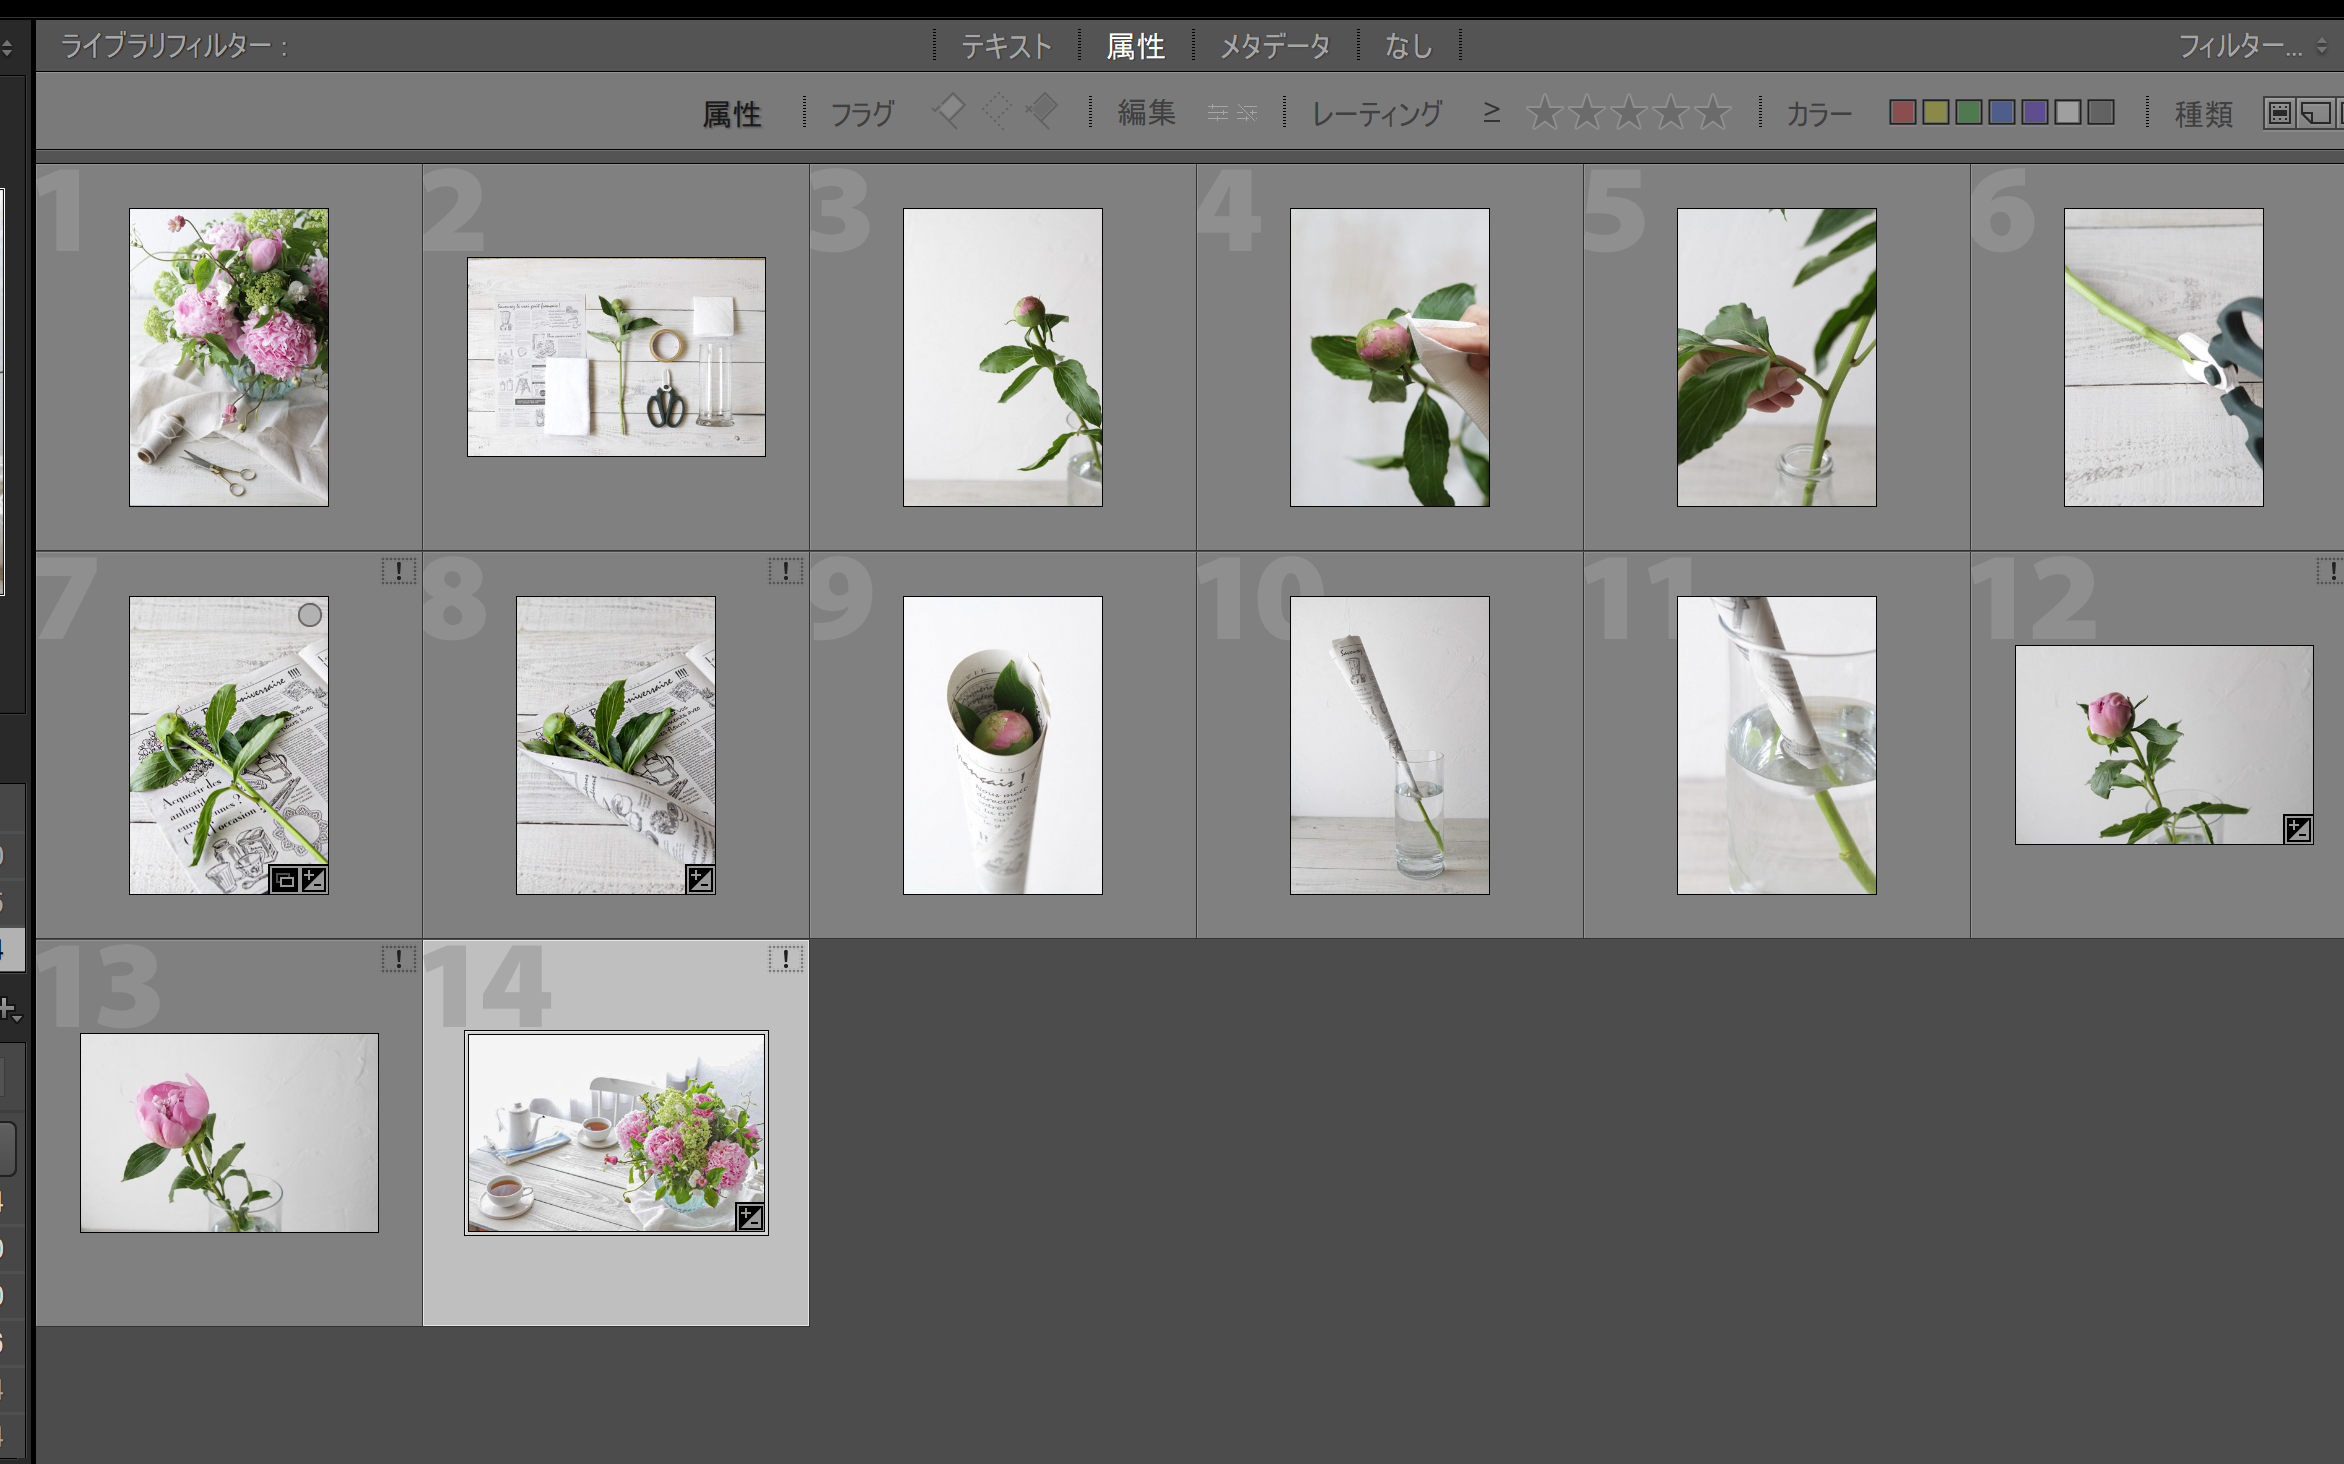
Task: Filter by no color label gray swatch
Action: point(2101,112)
